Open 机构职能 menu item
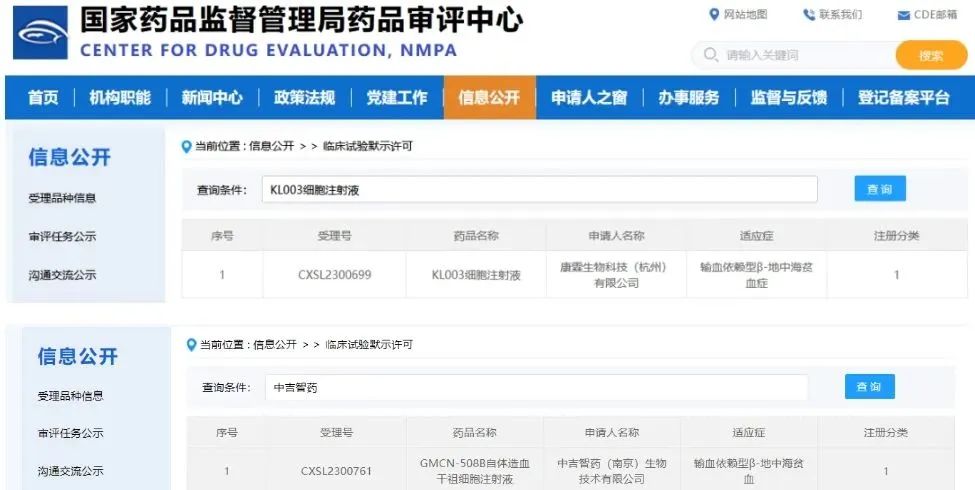The image size is (975, 490). (x=119, y=98)
